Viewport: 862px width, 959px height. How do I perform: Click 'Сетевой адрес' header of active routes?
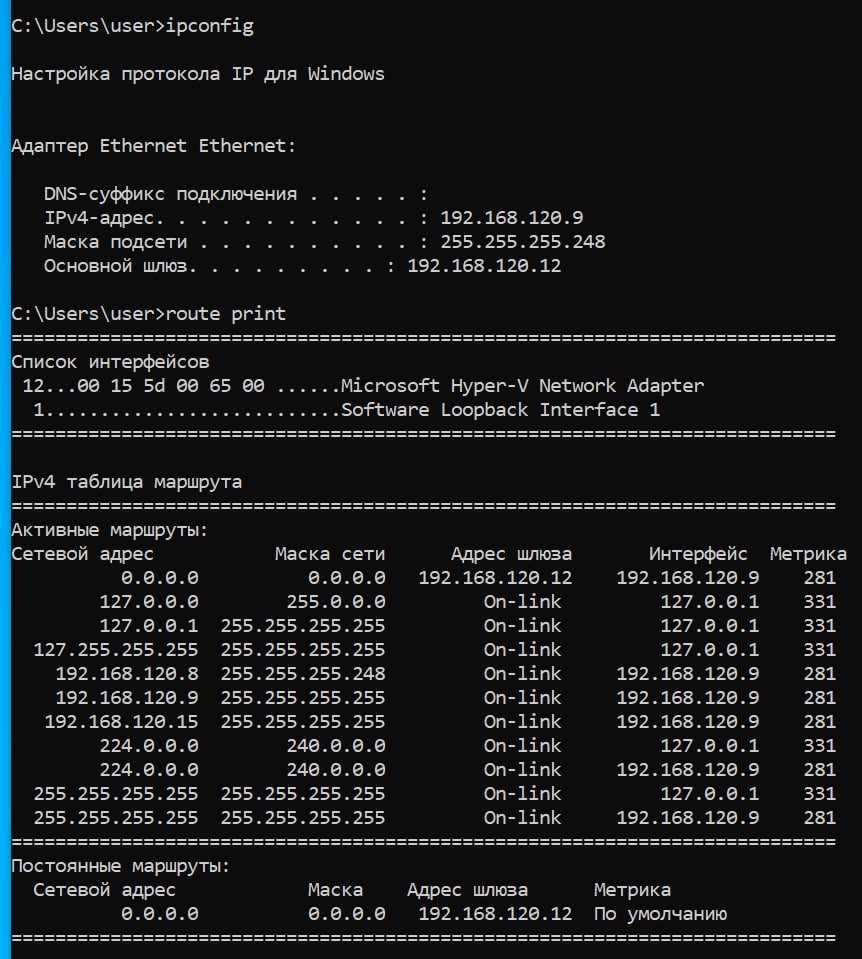click(x=83, y=554)
